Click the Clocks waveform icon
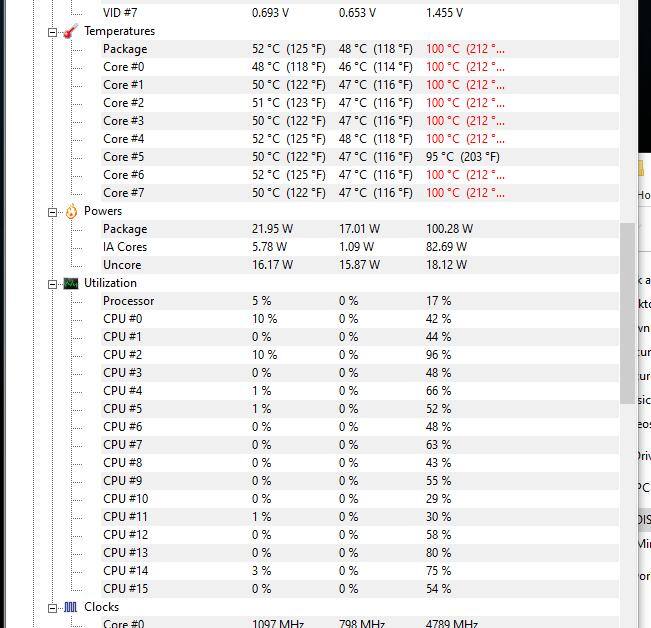The image size is (651, 628). pyautogui.click(x=71, y=607)
